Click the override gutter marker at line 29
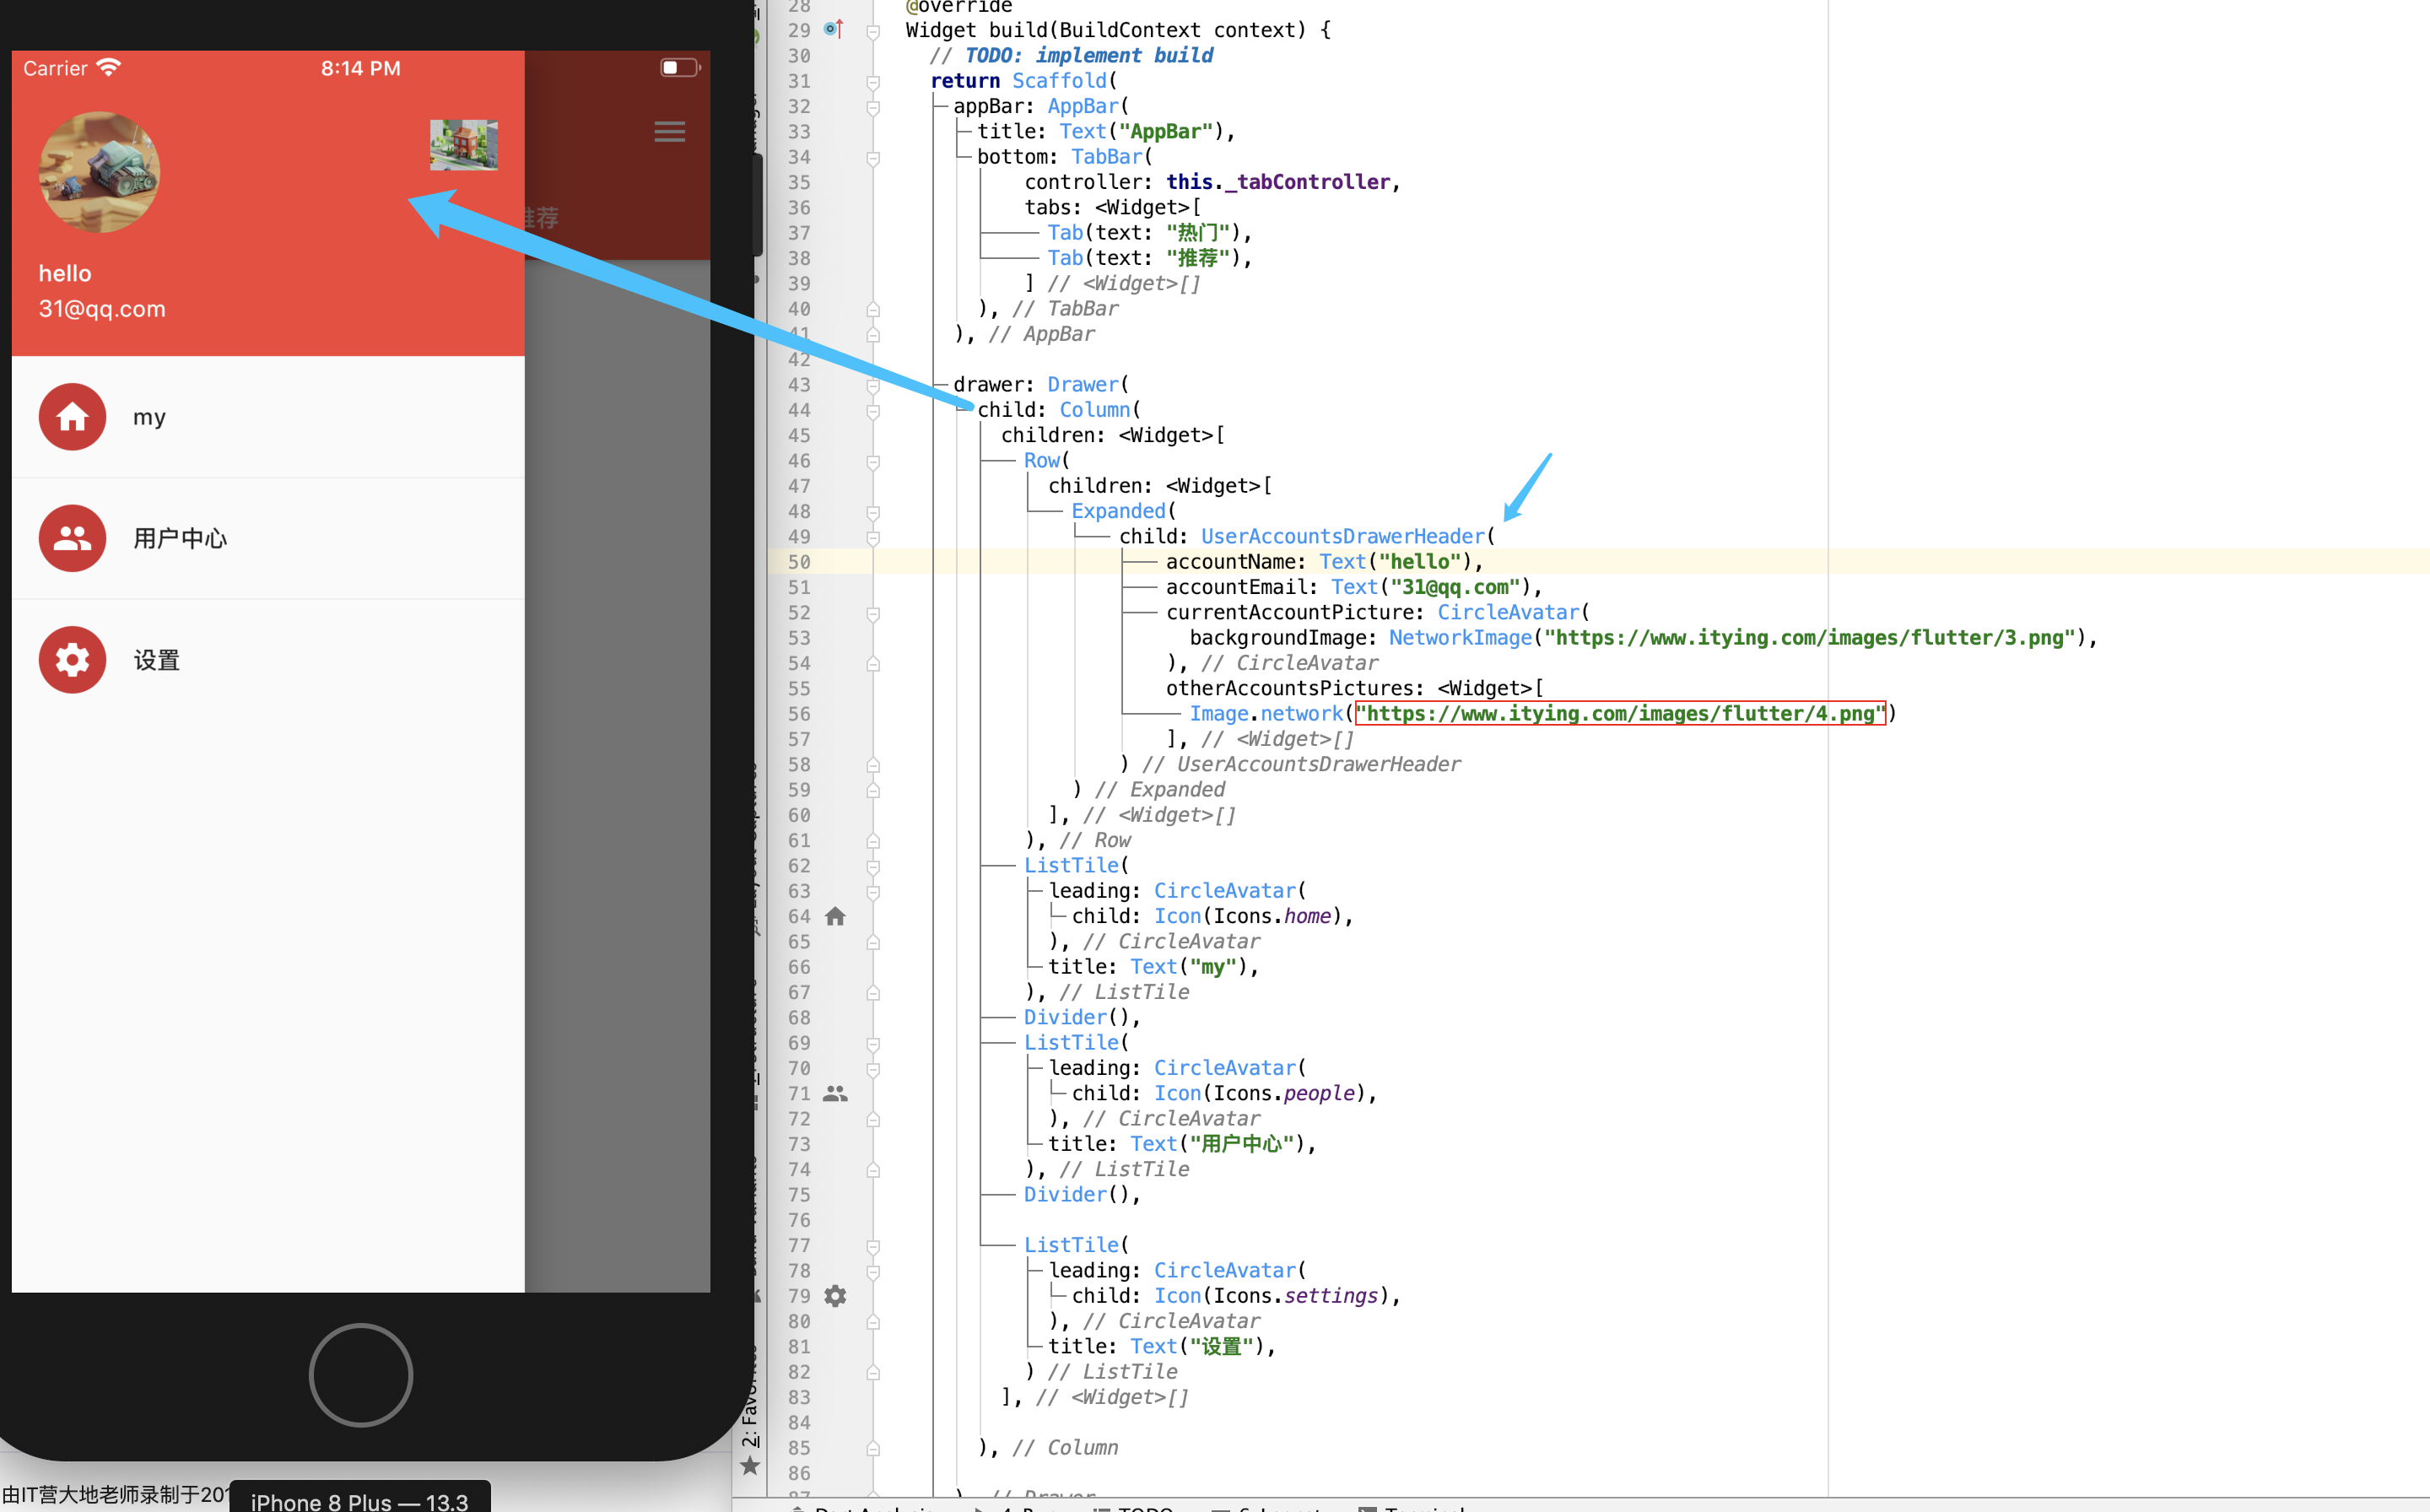 pos(832,29)
